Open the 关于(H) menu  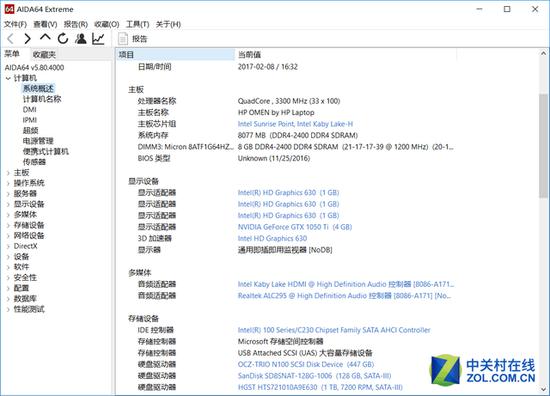168,24
